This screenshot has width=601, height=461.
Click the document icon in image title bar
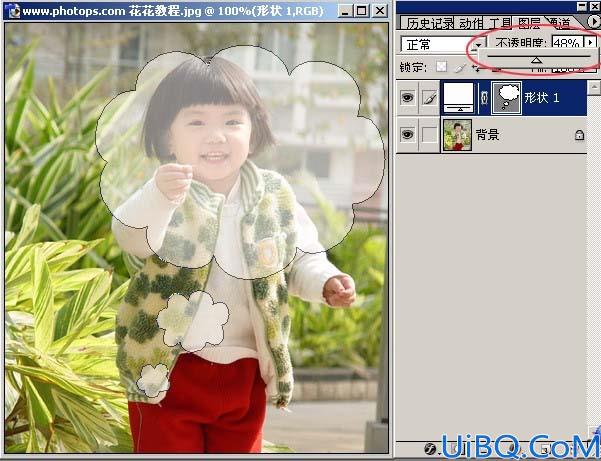pos(14,11)
